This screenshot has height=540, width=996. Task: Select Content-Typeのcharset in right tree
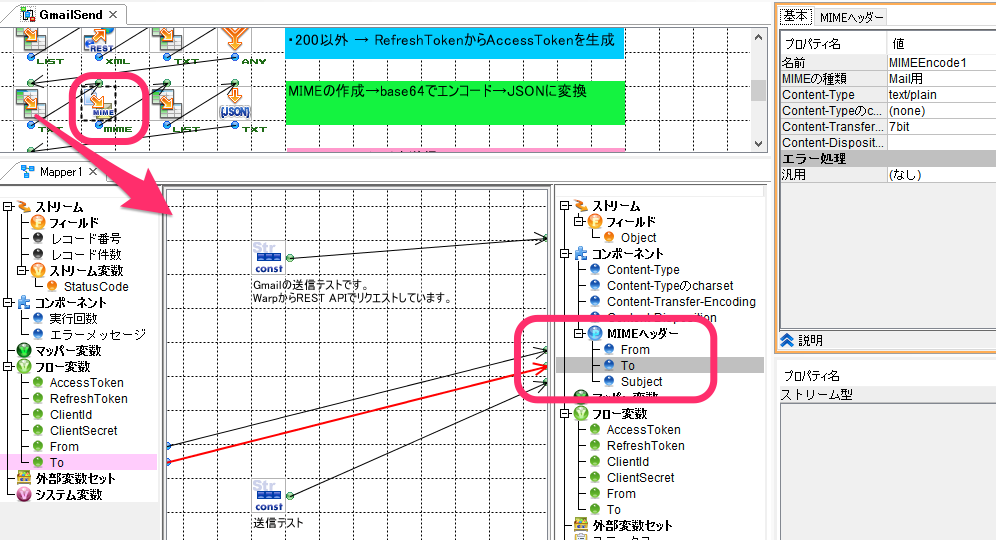point(670,285)
